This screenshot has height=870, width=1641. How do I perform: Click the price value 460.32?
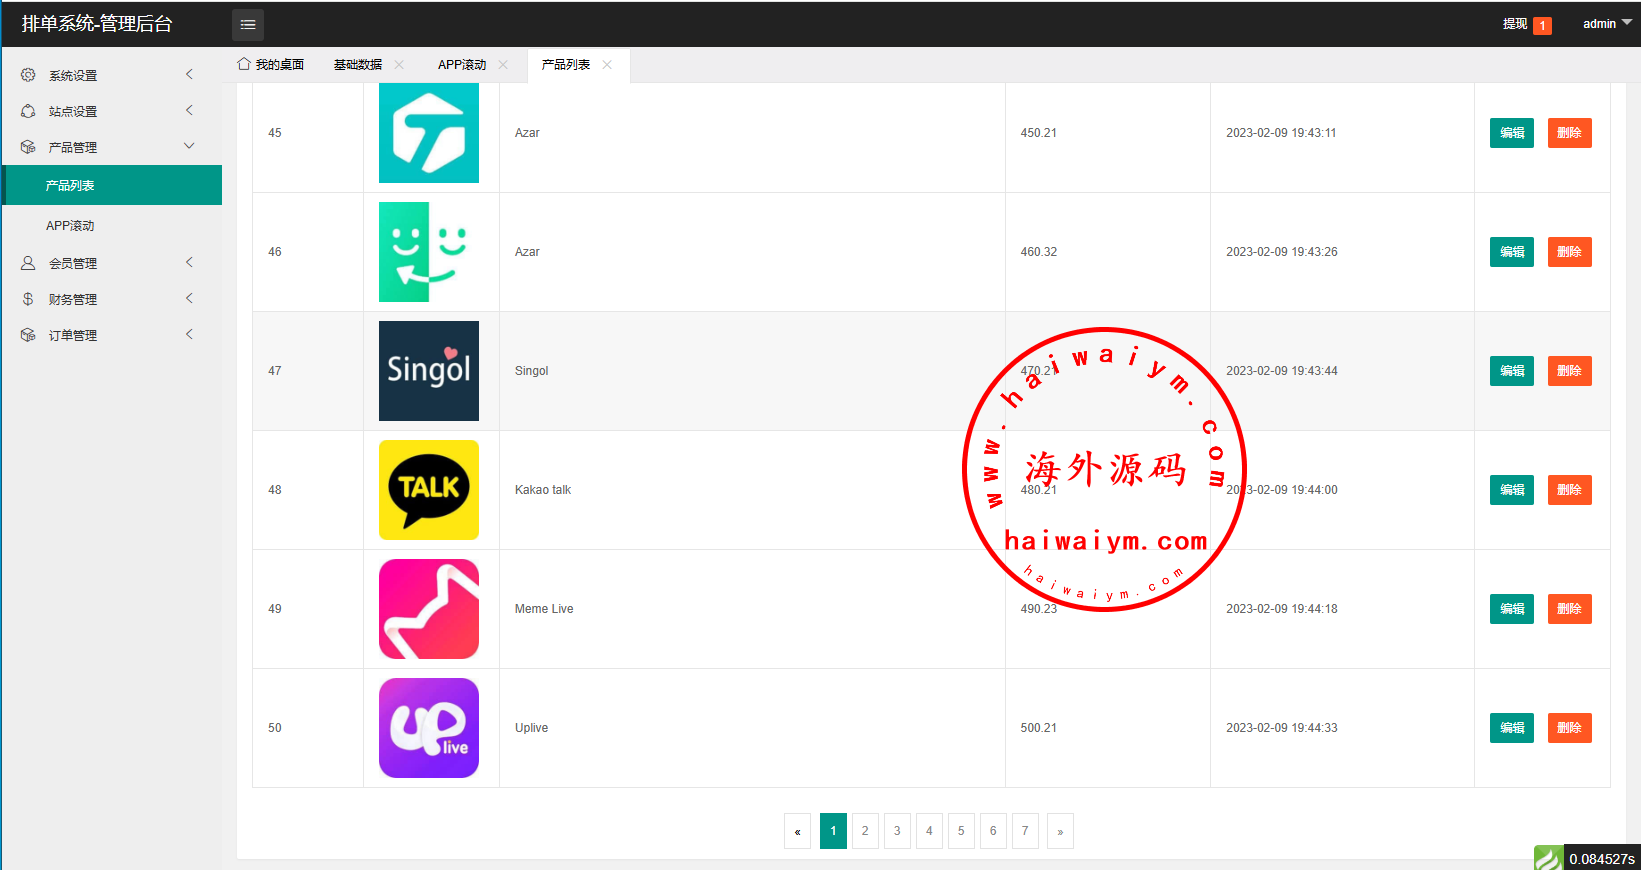1038,252
